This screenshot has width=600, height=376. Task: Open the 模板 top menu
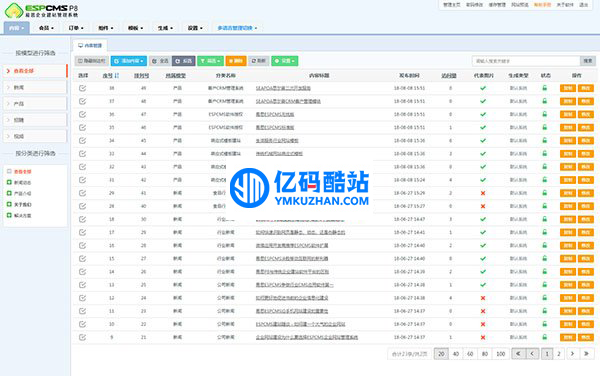point(135,28)
